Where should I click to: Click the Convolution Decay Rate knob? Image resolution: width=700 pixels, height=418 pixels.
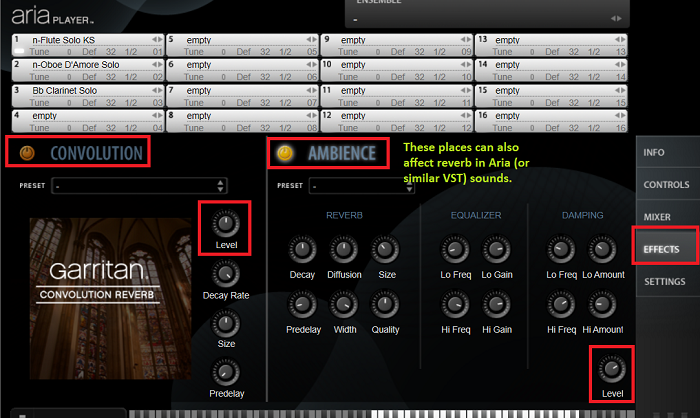pos(225,274)
